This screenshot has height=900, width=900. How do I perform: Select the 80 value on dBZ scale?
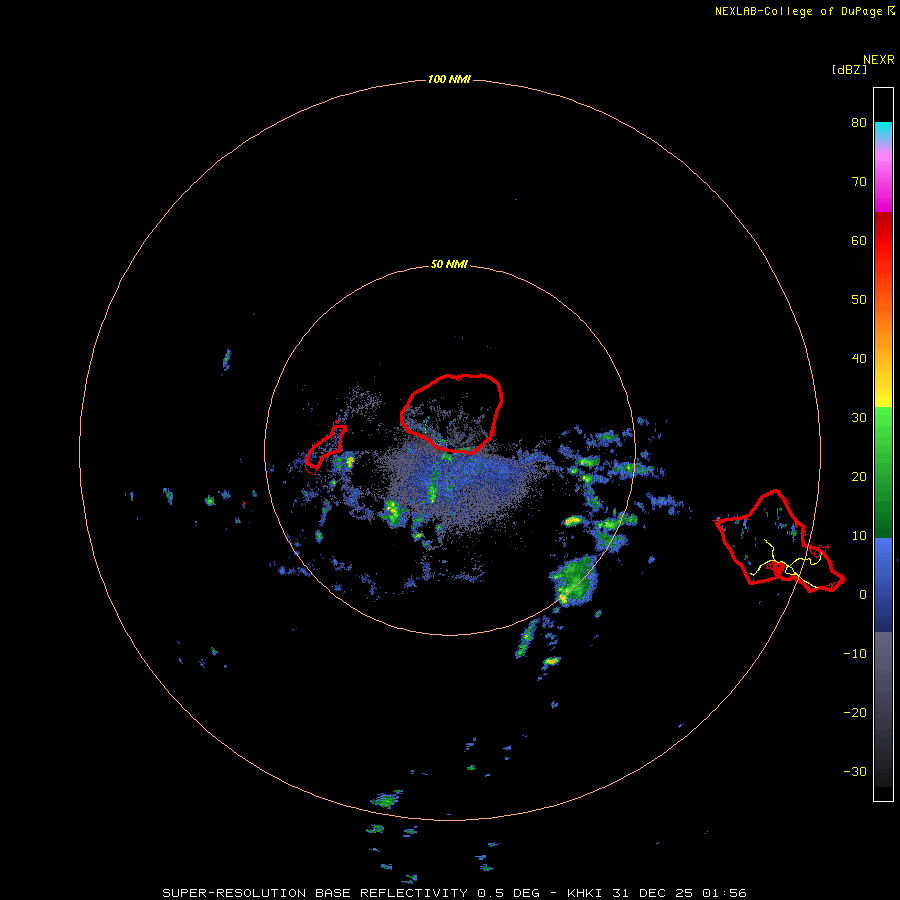[x=859, y=122]
